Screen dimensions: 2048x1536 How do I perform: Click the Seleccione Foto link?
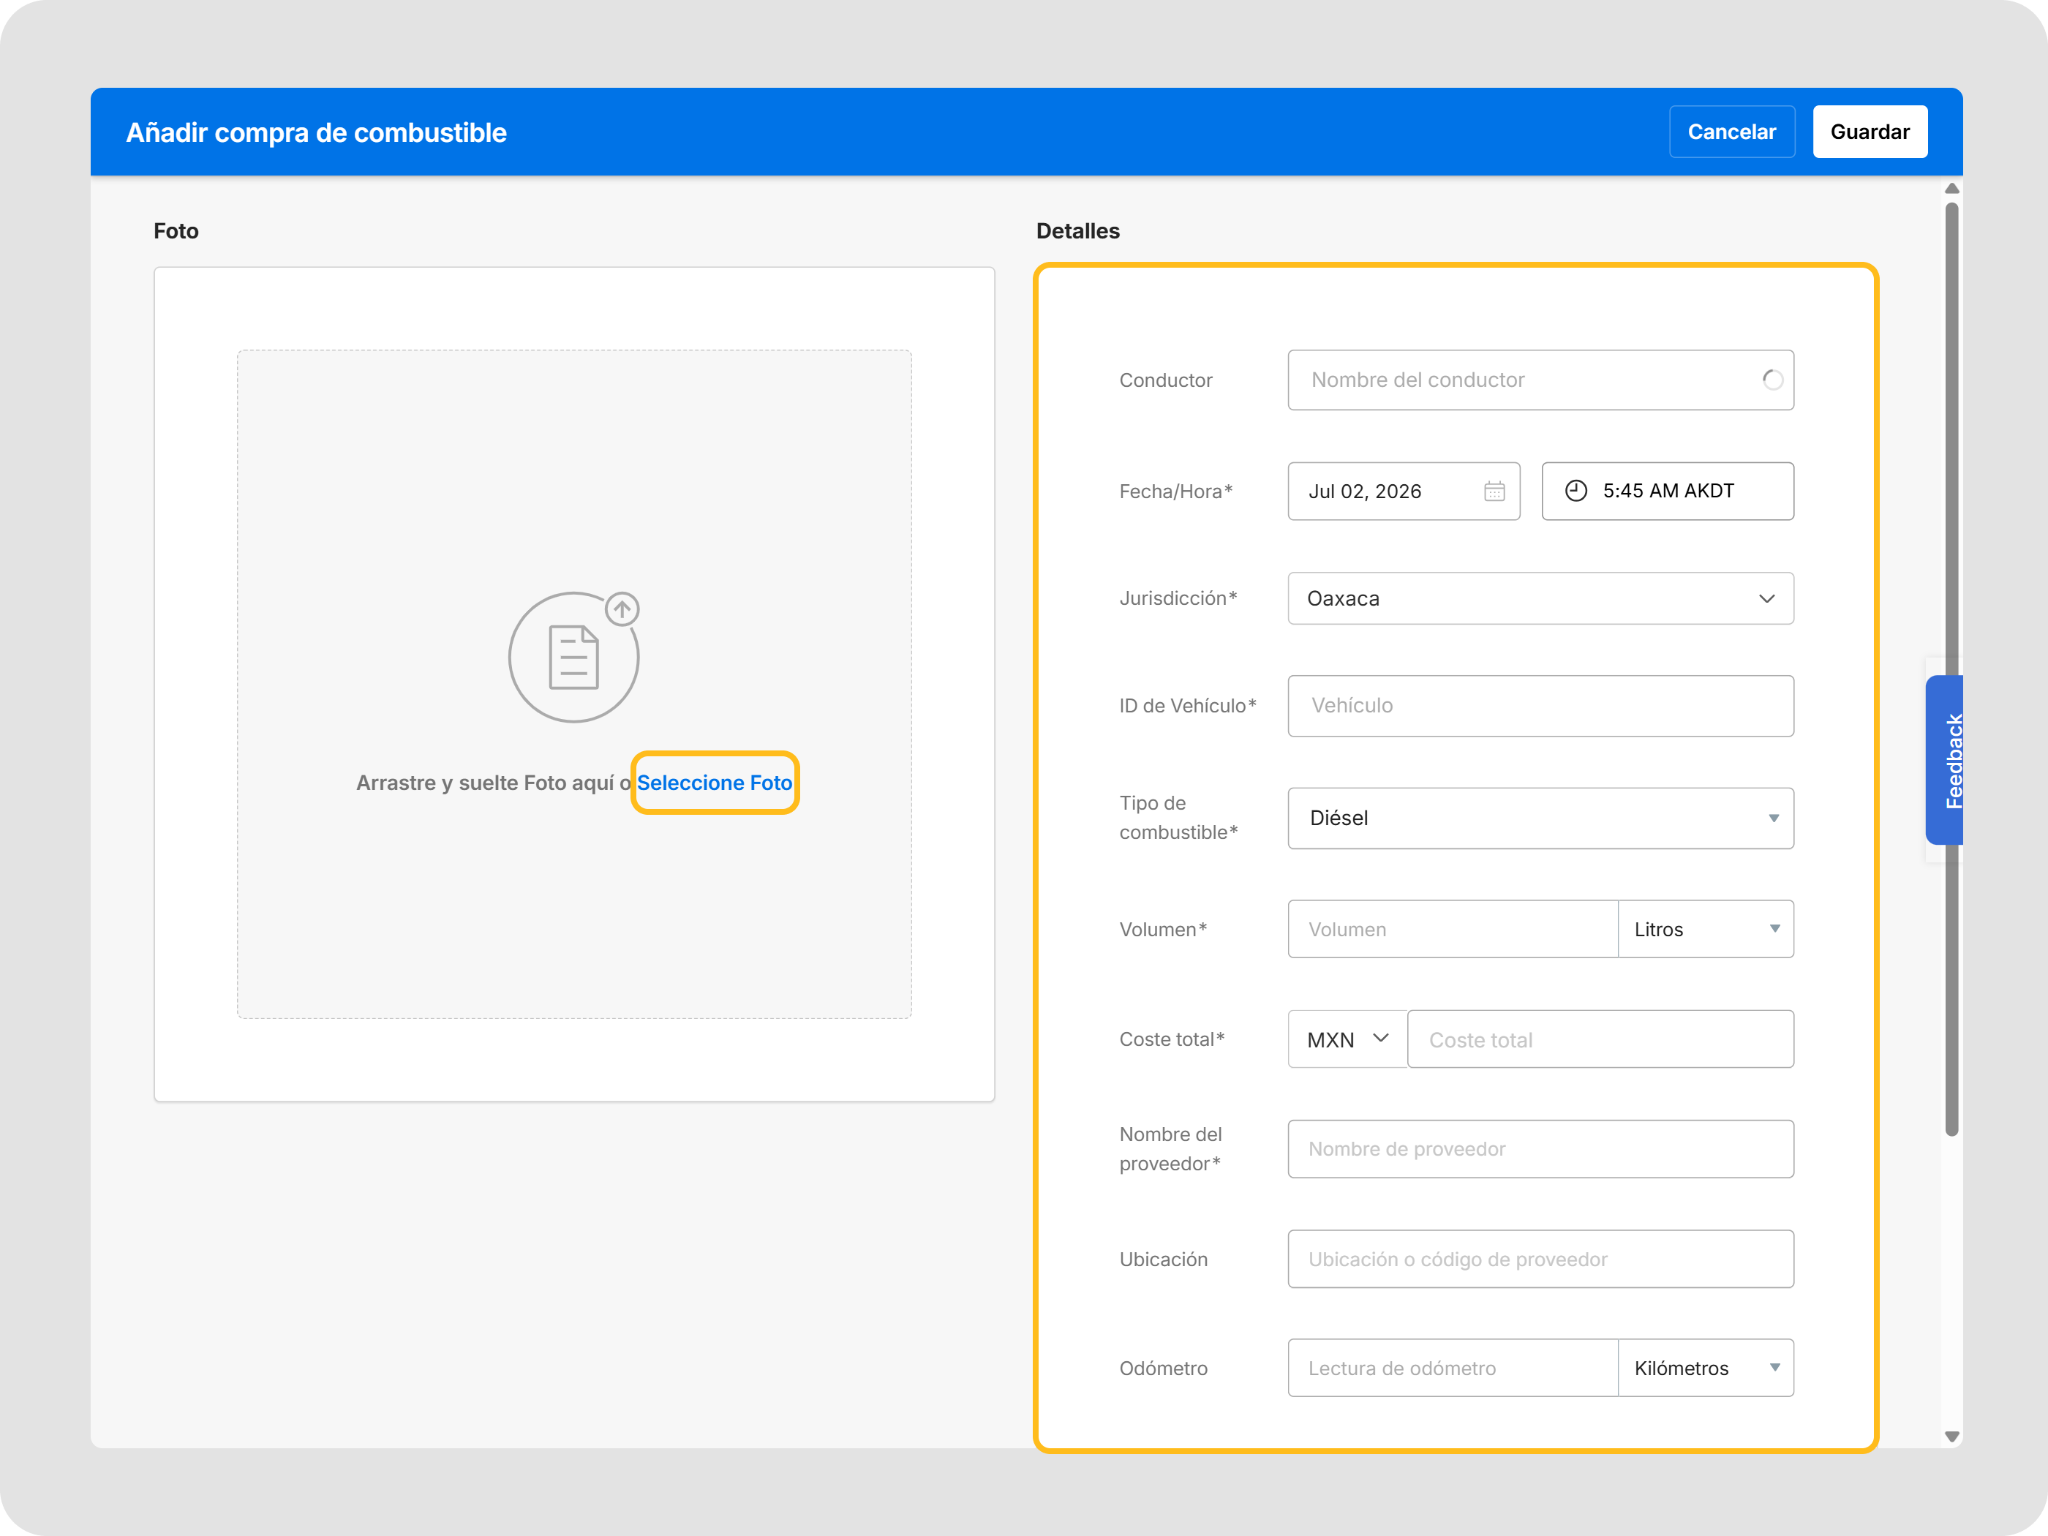[x=715, y=783]
